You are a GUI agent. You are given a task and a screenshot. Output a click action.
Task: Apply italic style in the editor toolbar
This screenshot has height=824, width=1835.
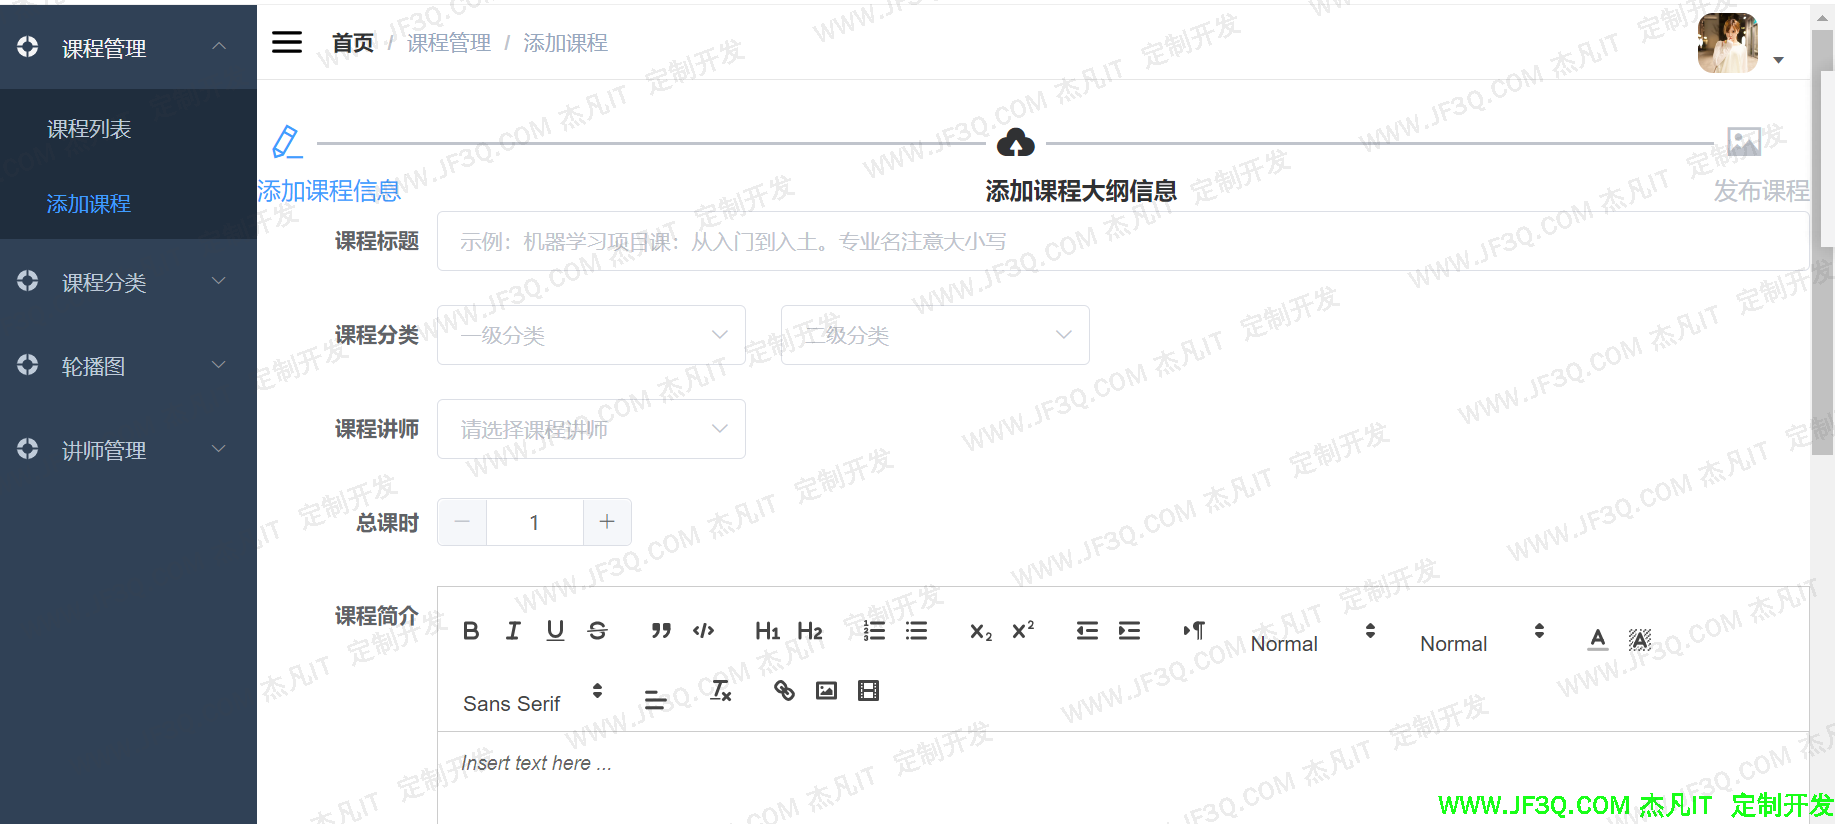513,631
